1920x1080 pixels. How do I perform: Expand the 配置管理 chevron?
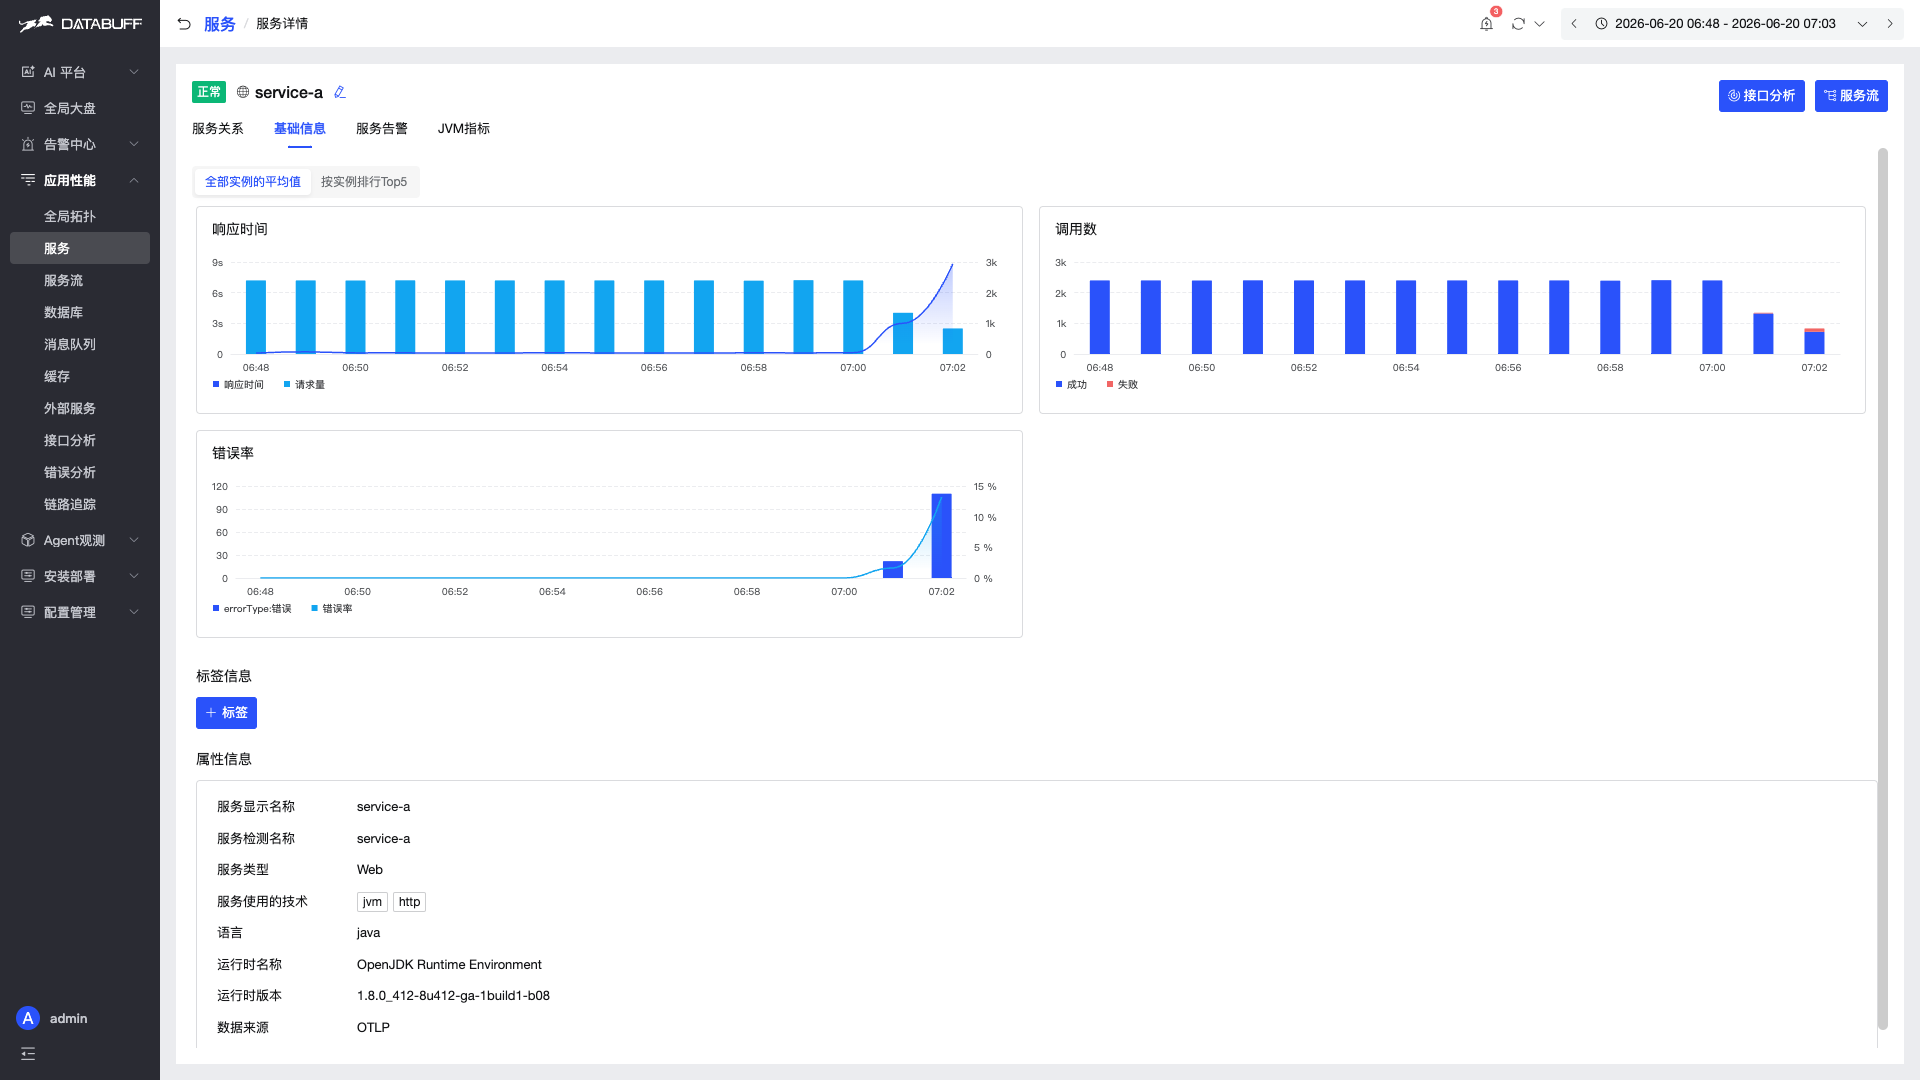tap(134, 612)
